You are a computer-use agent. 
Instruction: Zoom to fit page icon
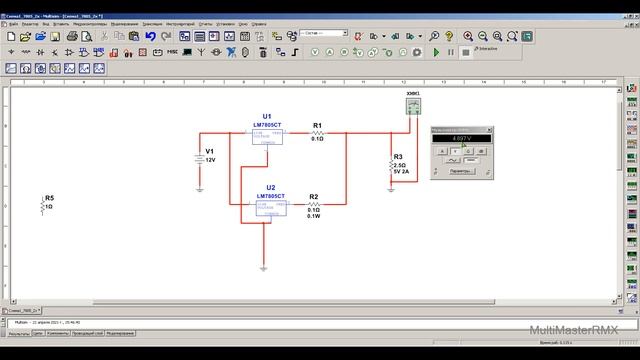click(512, 36)
